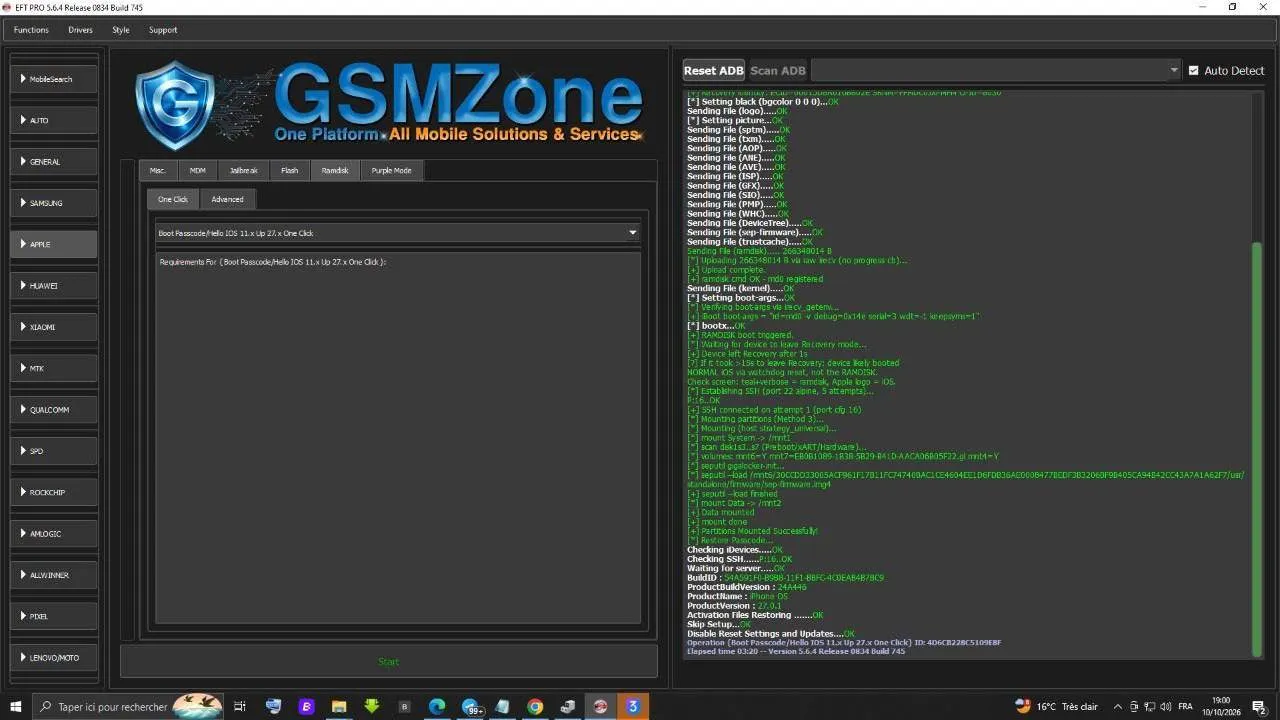This screenshot has height=720, width=1280.
Task: Select the APPLE sidebar section
Action: 54,244
